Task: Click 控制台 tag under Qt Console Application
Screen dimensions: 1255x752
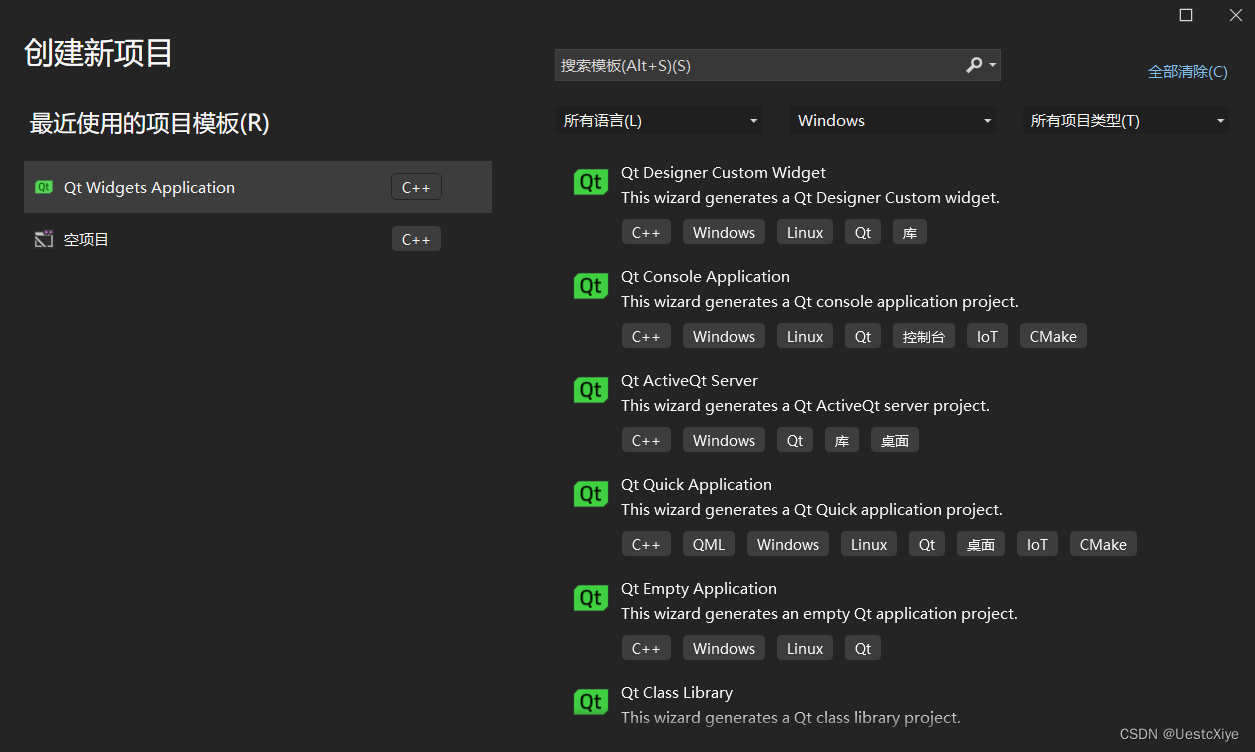Action: 924,337
